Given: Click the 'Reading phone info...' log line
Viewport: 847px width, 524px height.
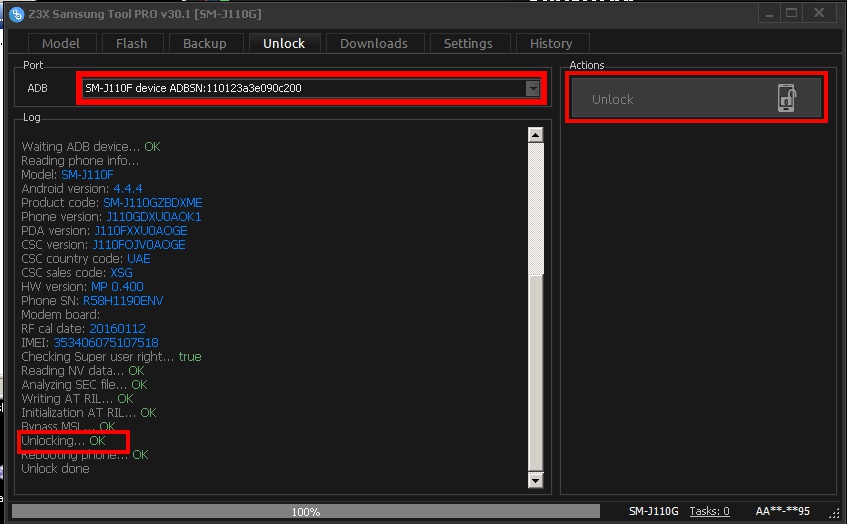Looking at the screenshot, I should [80, 160].
